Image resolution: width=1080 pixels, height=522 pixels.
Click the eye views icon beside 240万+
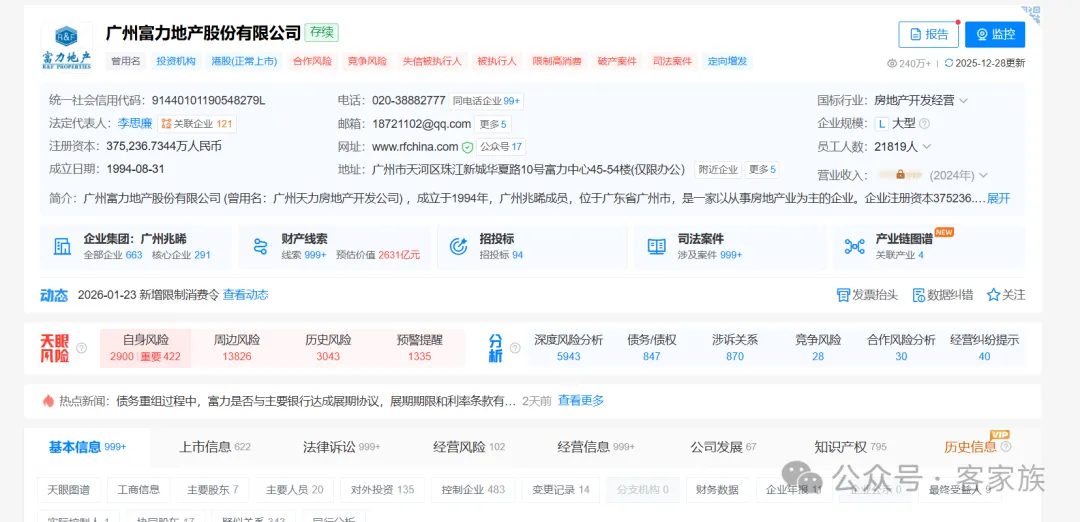pyautogui.click(x=892, y=63)
